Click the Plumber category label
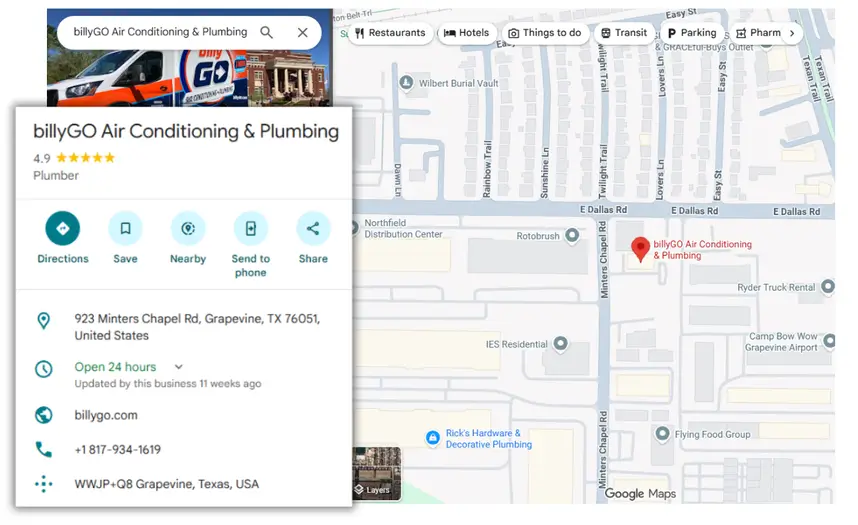The image size is (858, 525). (56, 176)
